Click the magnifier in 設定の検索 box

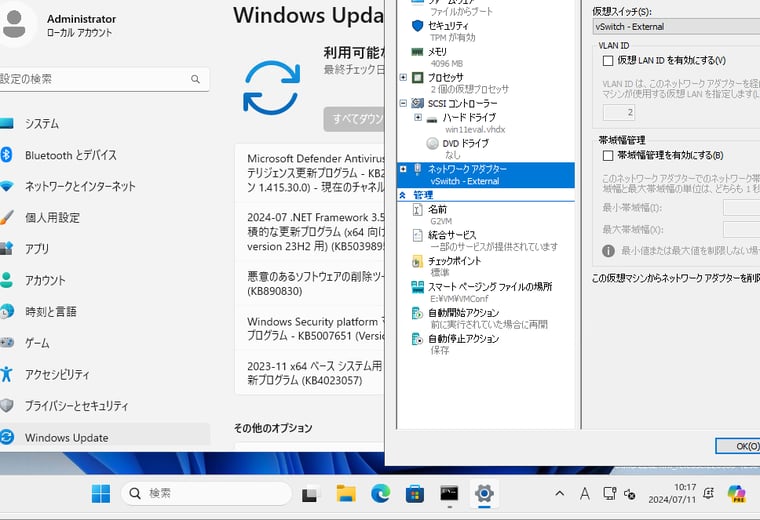195,79
